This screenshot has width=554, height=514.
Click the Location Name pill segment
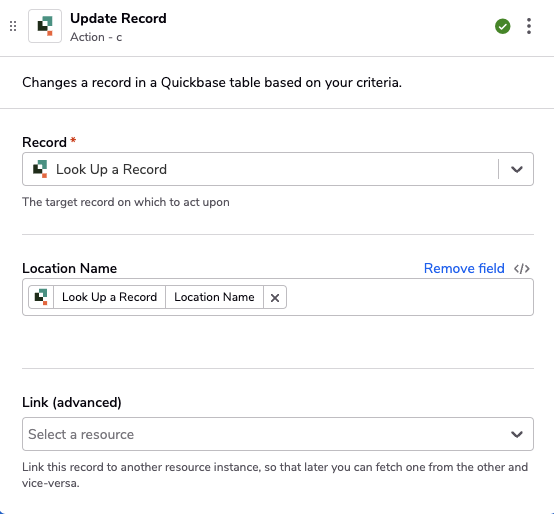click(214, 297)
